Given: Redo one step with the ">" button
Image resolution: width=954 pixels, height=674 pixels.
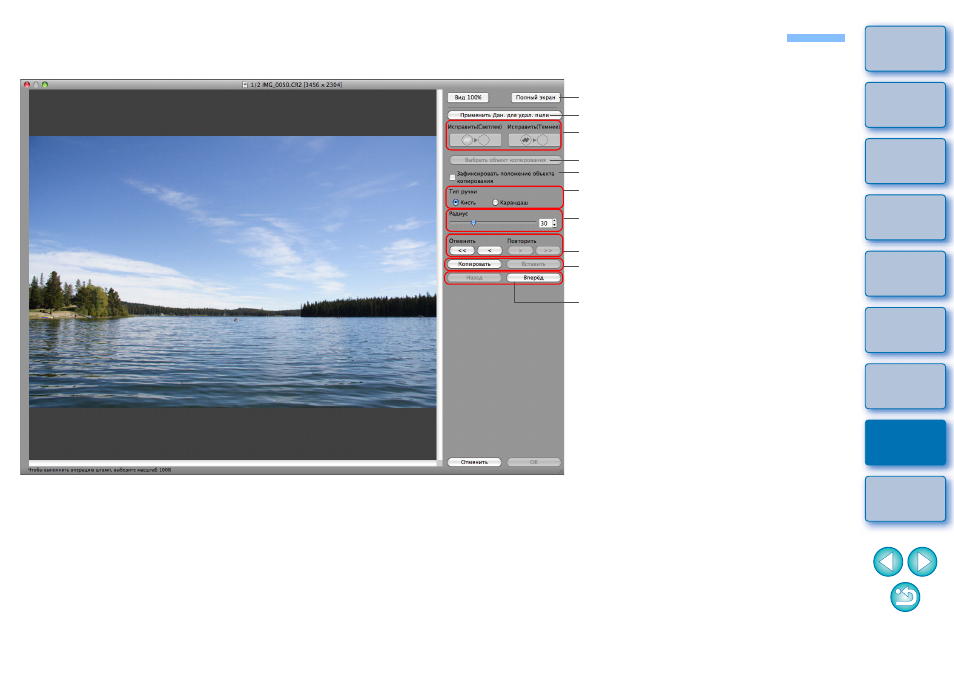Looking at the screenshot, I should (x=520, y=251).
